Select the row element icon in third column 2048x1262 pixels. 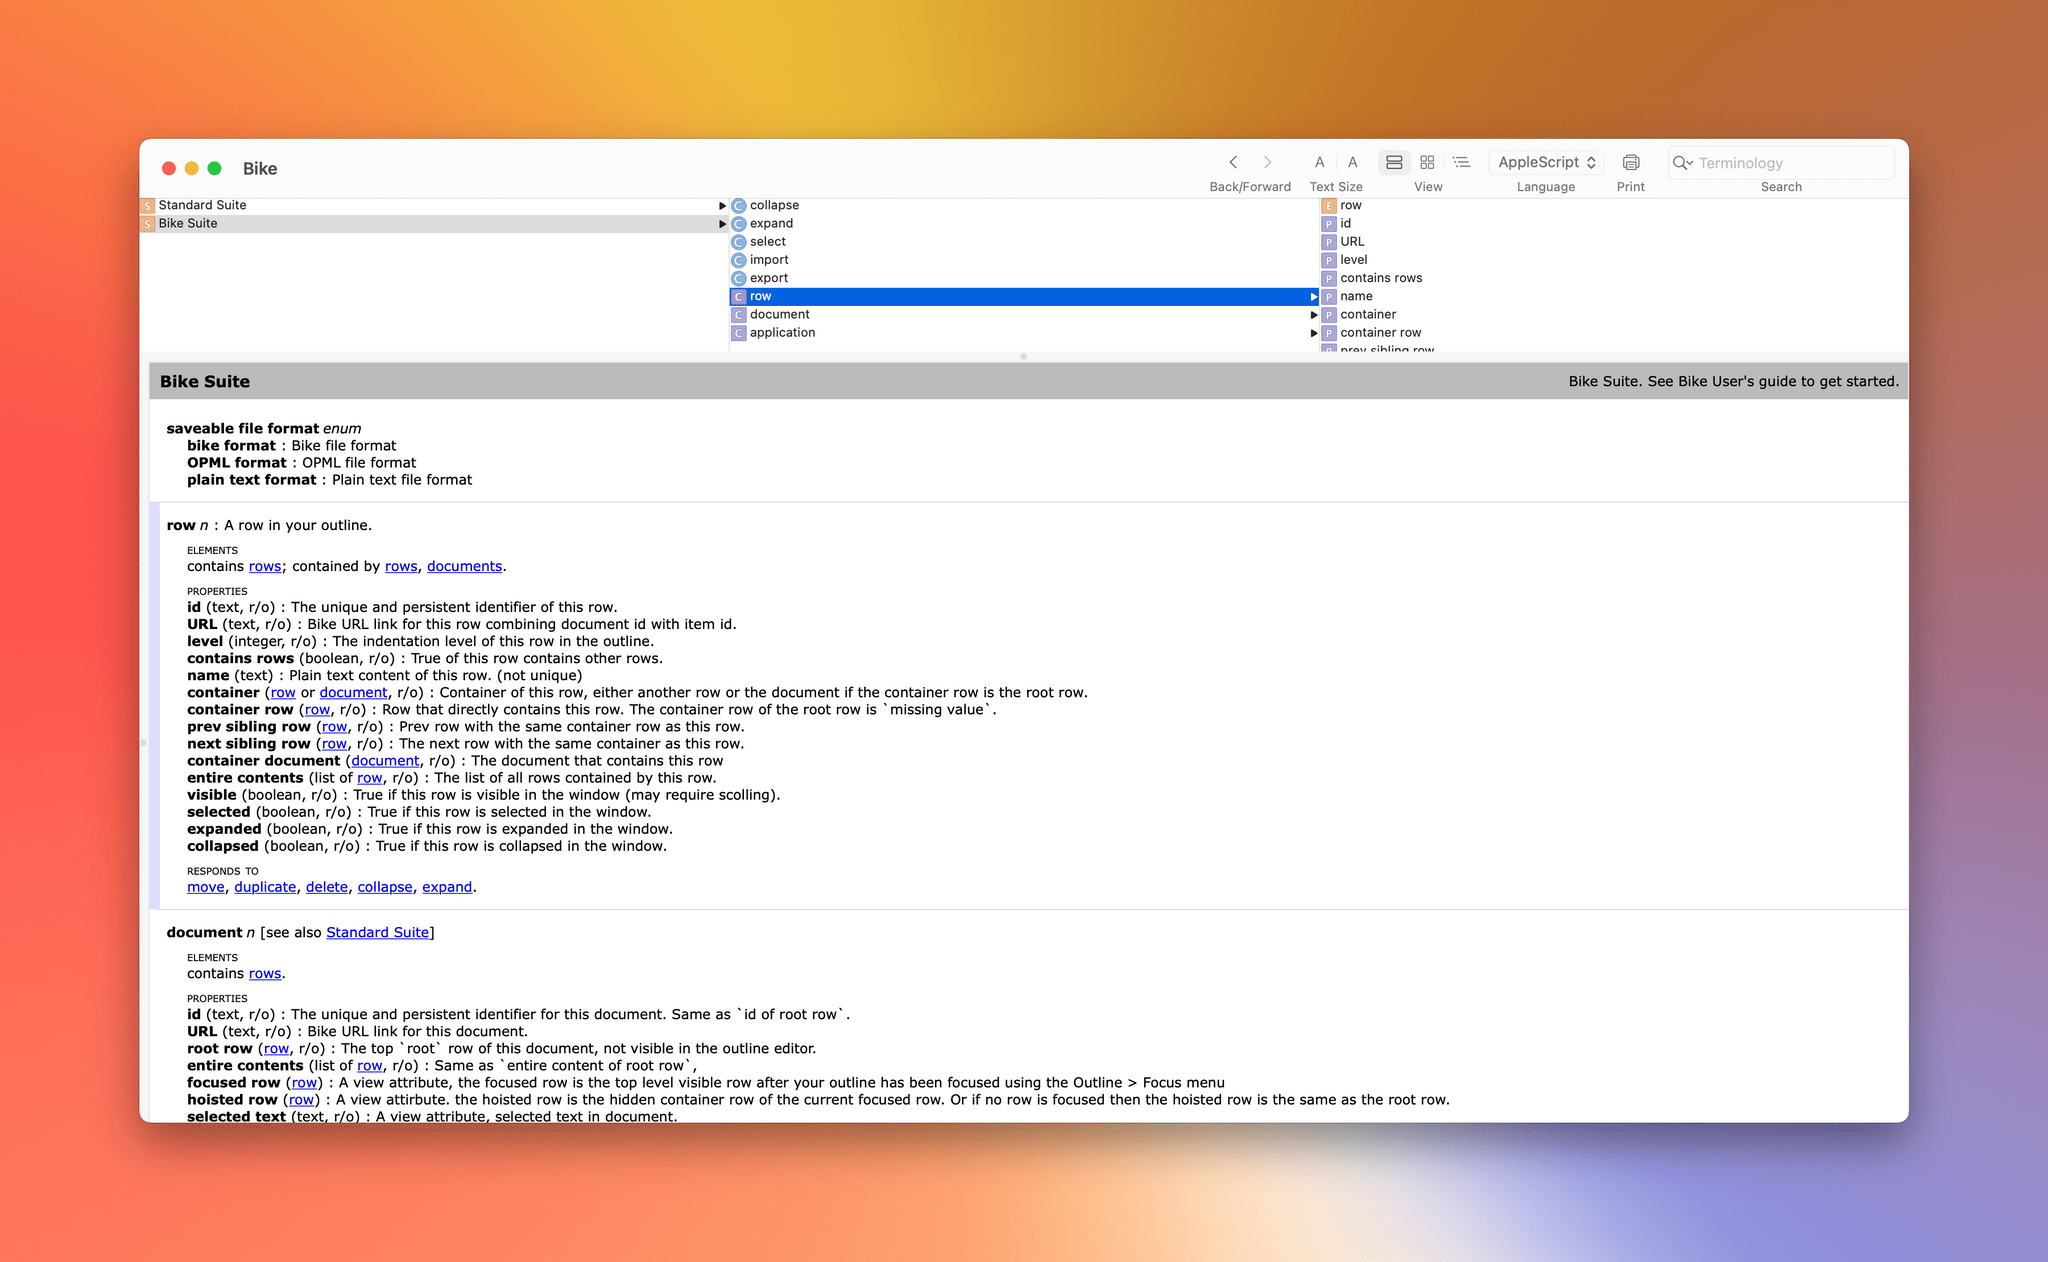tap(1329, 205)
